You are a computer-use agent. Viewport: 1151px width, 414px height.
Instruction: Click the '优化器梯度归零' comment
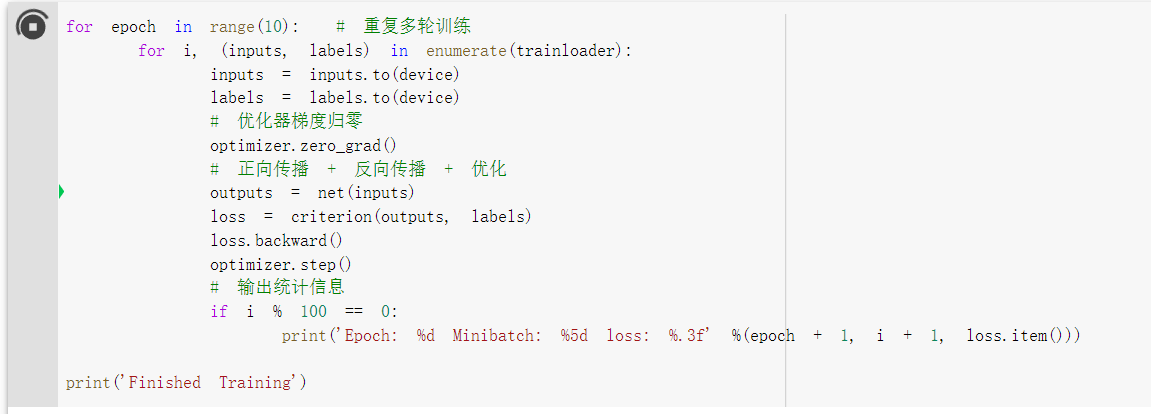click(x=298, y=121)
